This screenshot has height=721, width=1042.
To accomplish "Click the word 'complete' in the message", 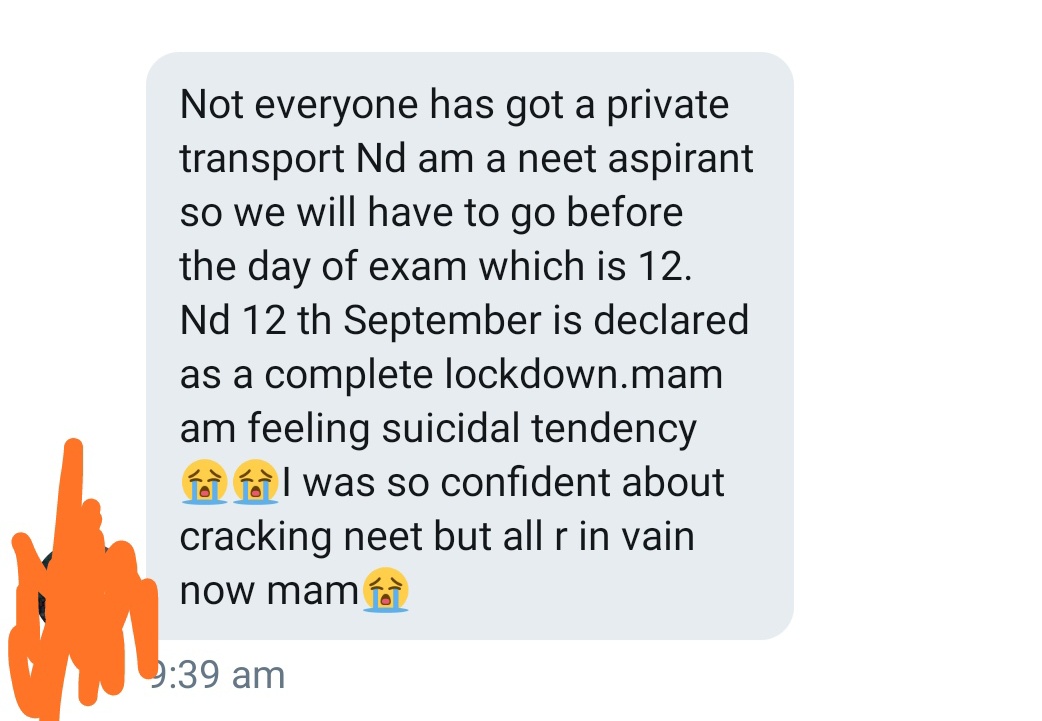I will (349, 375).
